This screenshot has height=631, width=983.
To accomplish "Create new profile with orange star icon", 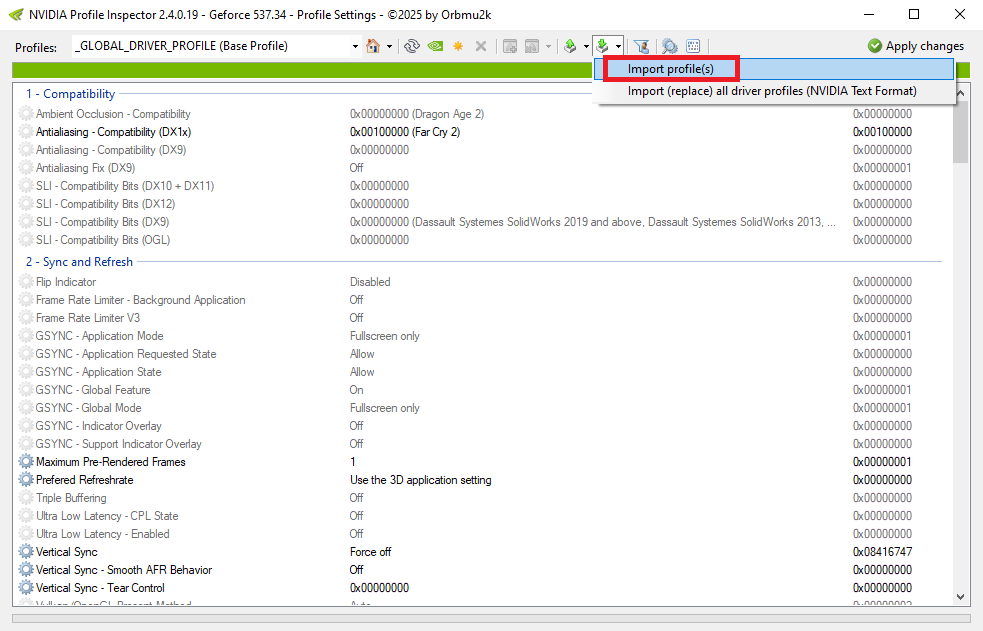I will coord(458,46).
